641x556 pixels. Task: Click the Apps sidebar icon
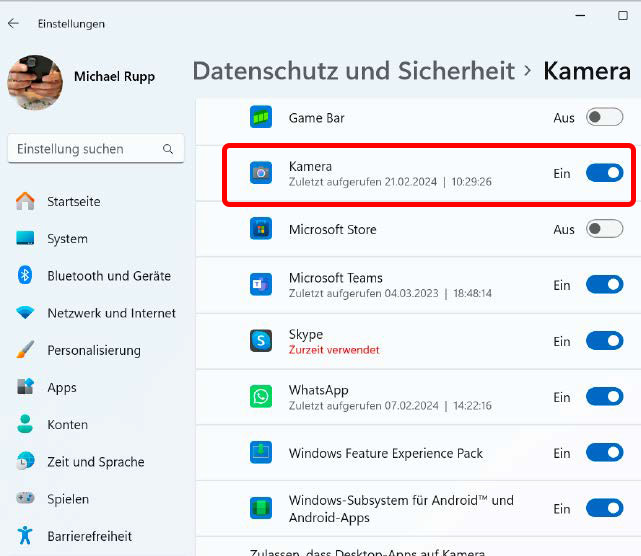[x=25, y=387]
